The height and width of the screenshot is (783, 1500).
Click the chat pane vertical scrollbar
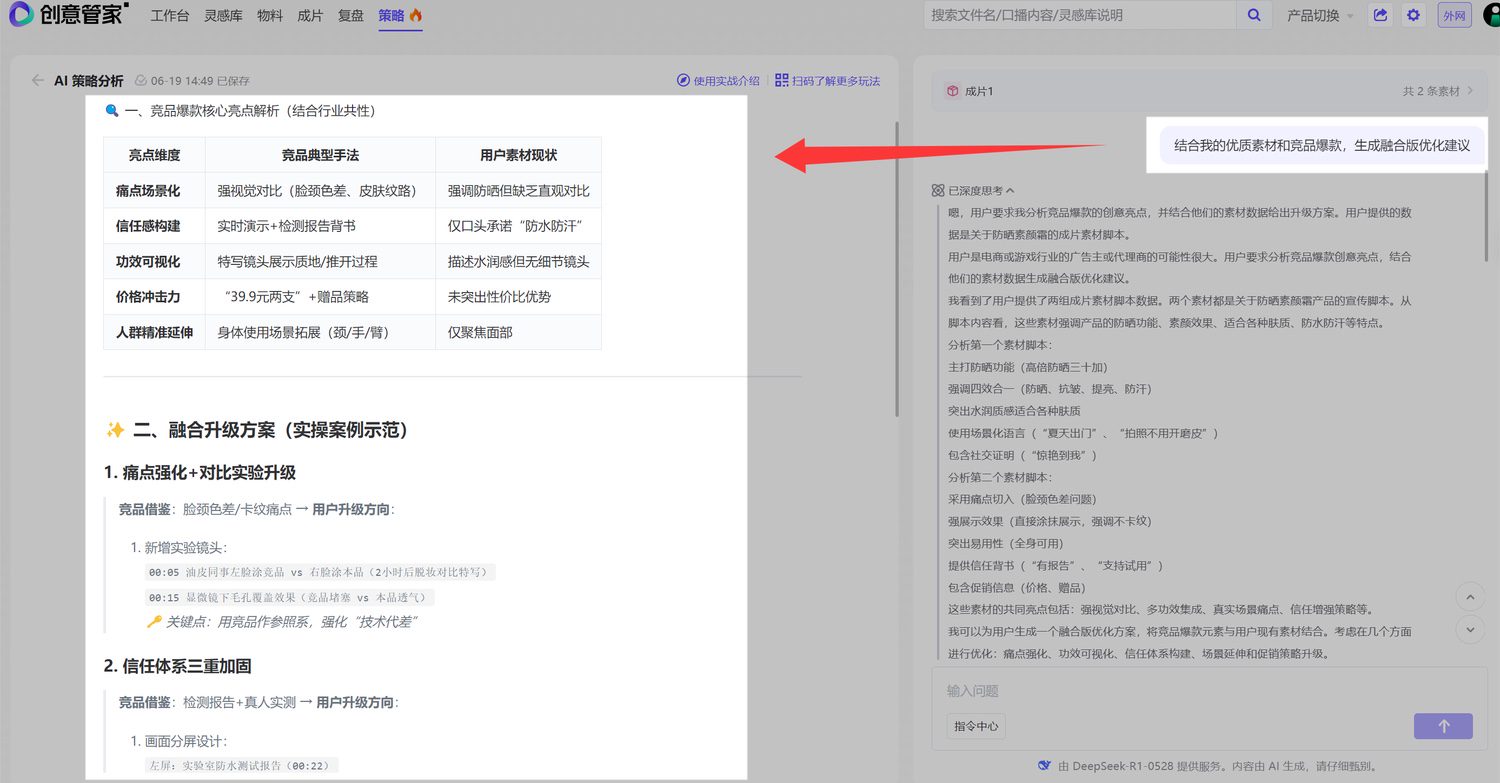click(1488, 215)
